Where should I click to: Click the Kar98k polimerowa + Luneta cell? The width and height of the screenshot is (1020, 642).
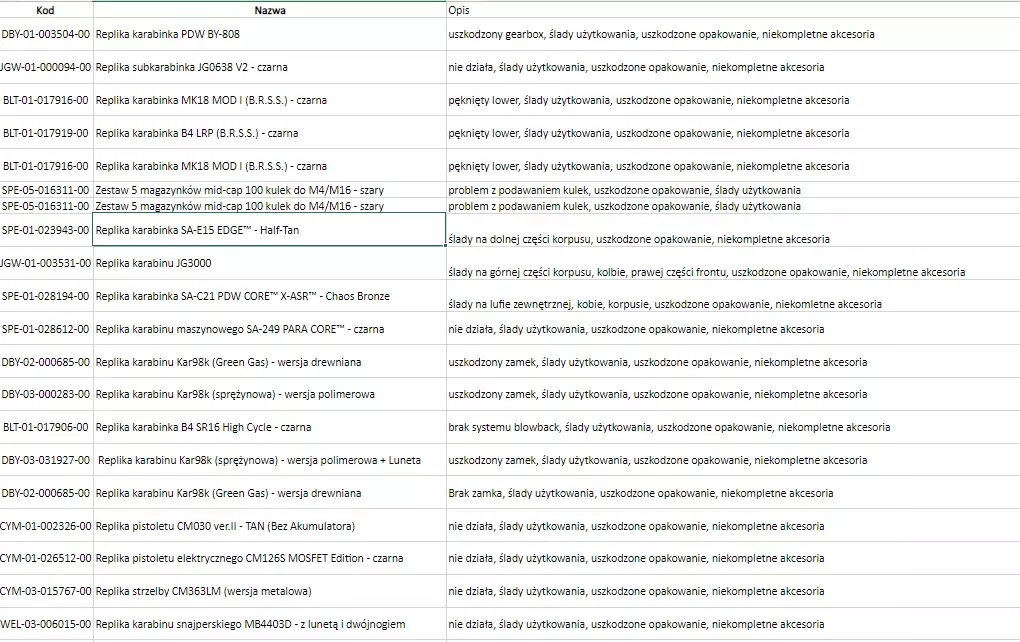(x=259, y=460)
